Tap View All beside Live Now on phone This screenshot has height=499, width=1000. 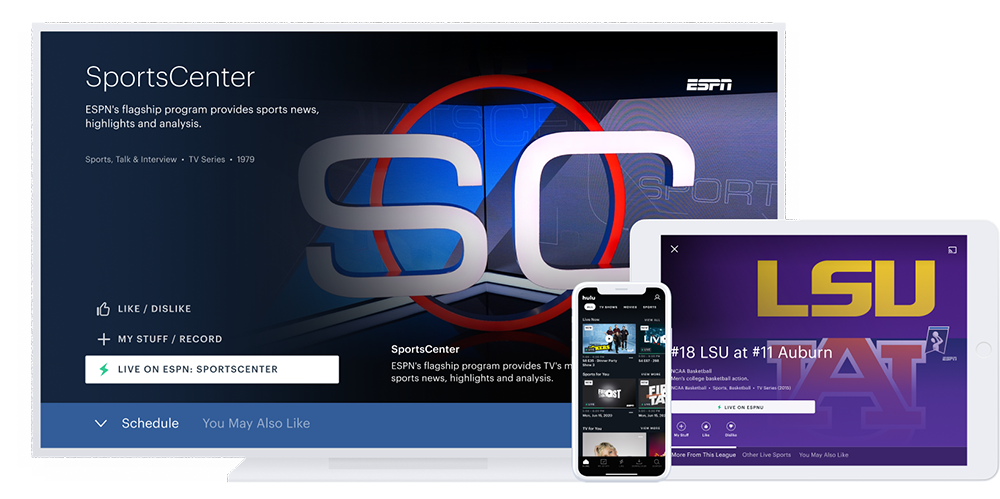652,320
